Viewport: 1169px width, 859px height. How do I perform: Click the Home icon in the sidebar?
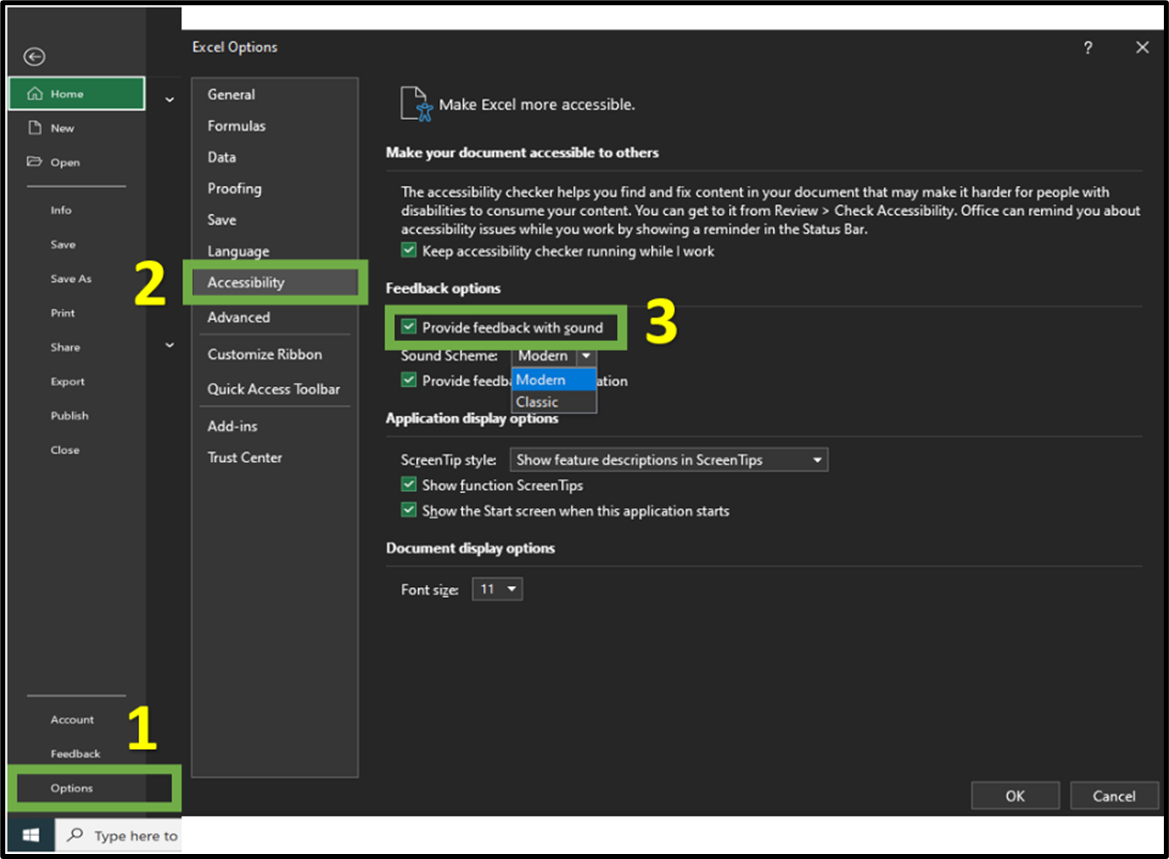[x=35, y=94]
